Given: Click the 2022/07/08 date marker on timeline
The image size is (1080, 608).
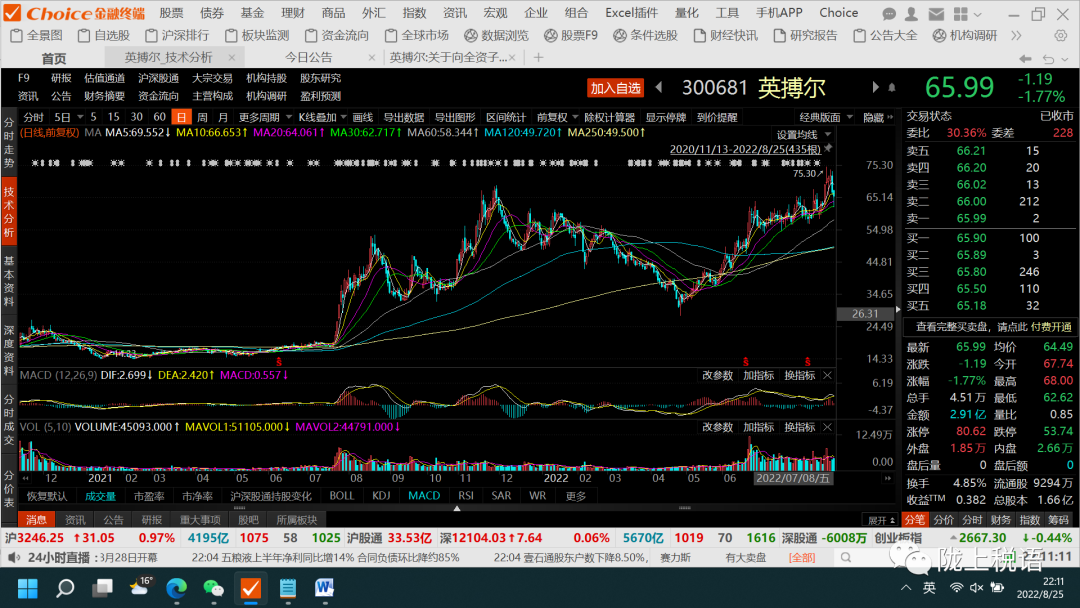Looking at the screenshot, I should [792, 478].
